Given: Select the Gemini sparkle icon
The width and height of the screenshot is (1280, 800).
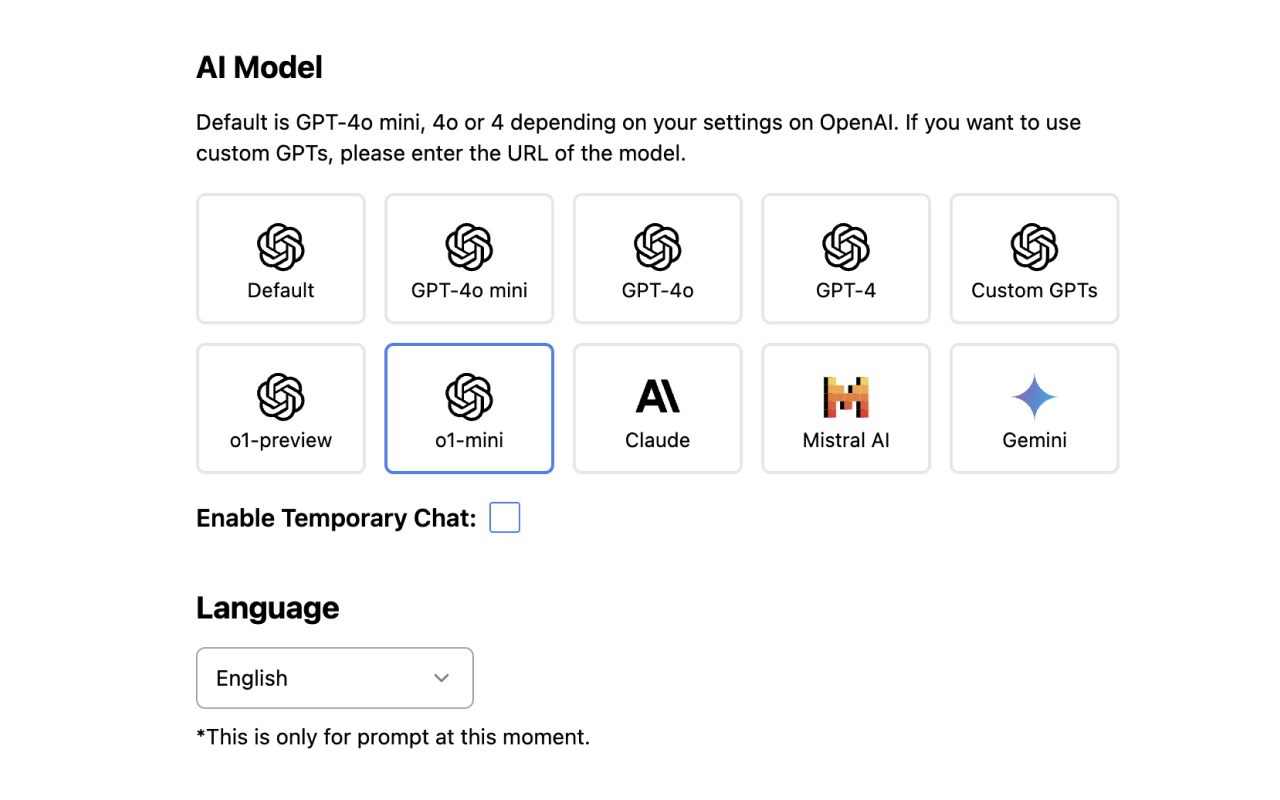Looking at the screenshot, I should 1034,396.
